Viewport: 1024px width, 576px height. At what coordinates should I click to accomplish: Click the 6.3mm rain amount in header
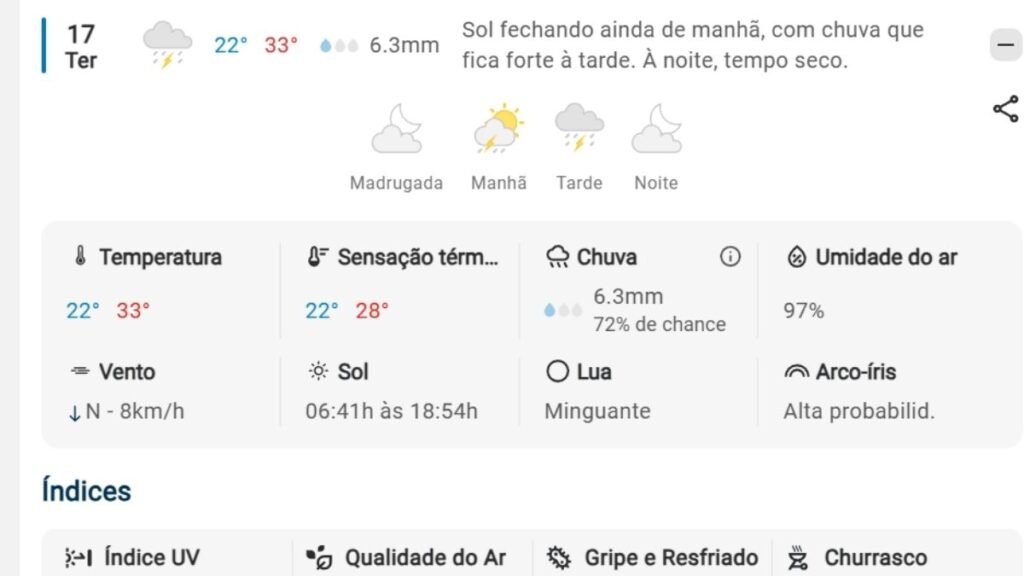404,45
